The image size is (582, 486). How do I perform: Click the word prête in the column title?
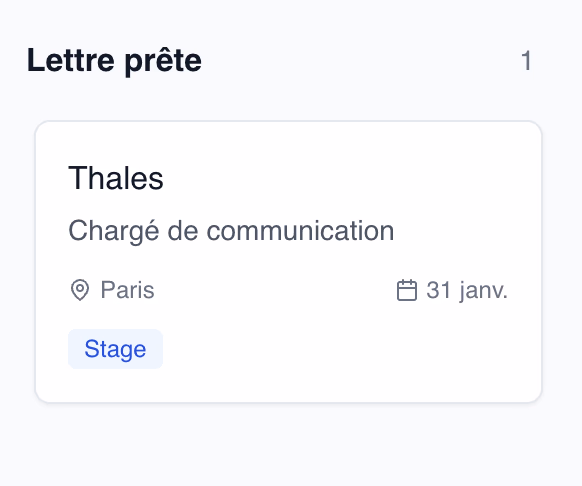click(163, 61)
